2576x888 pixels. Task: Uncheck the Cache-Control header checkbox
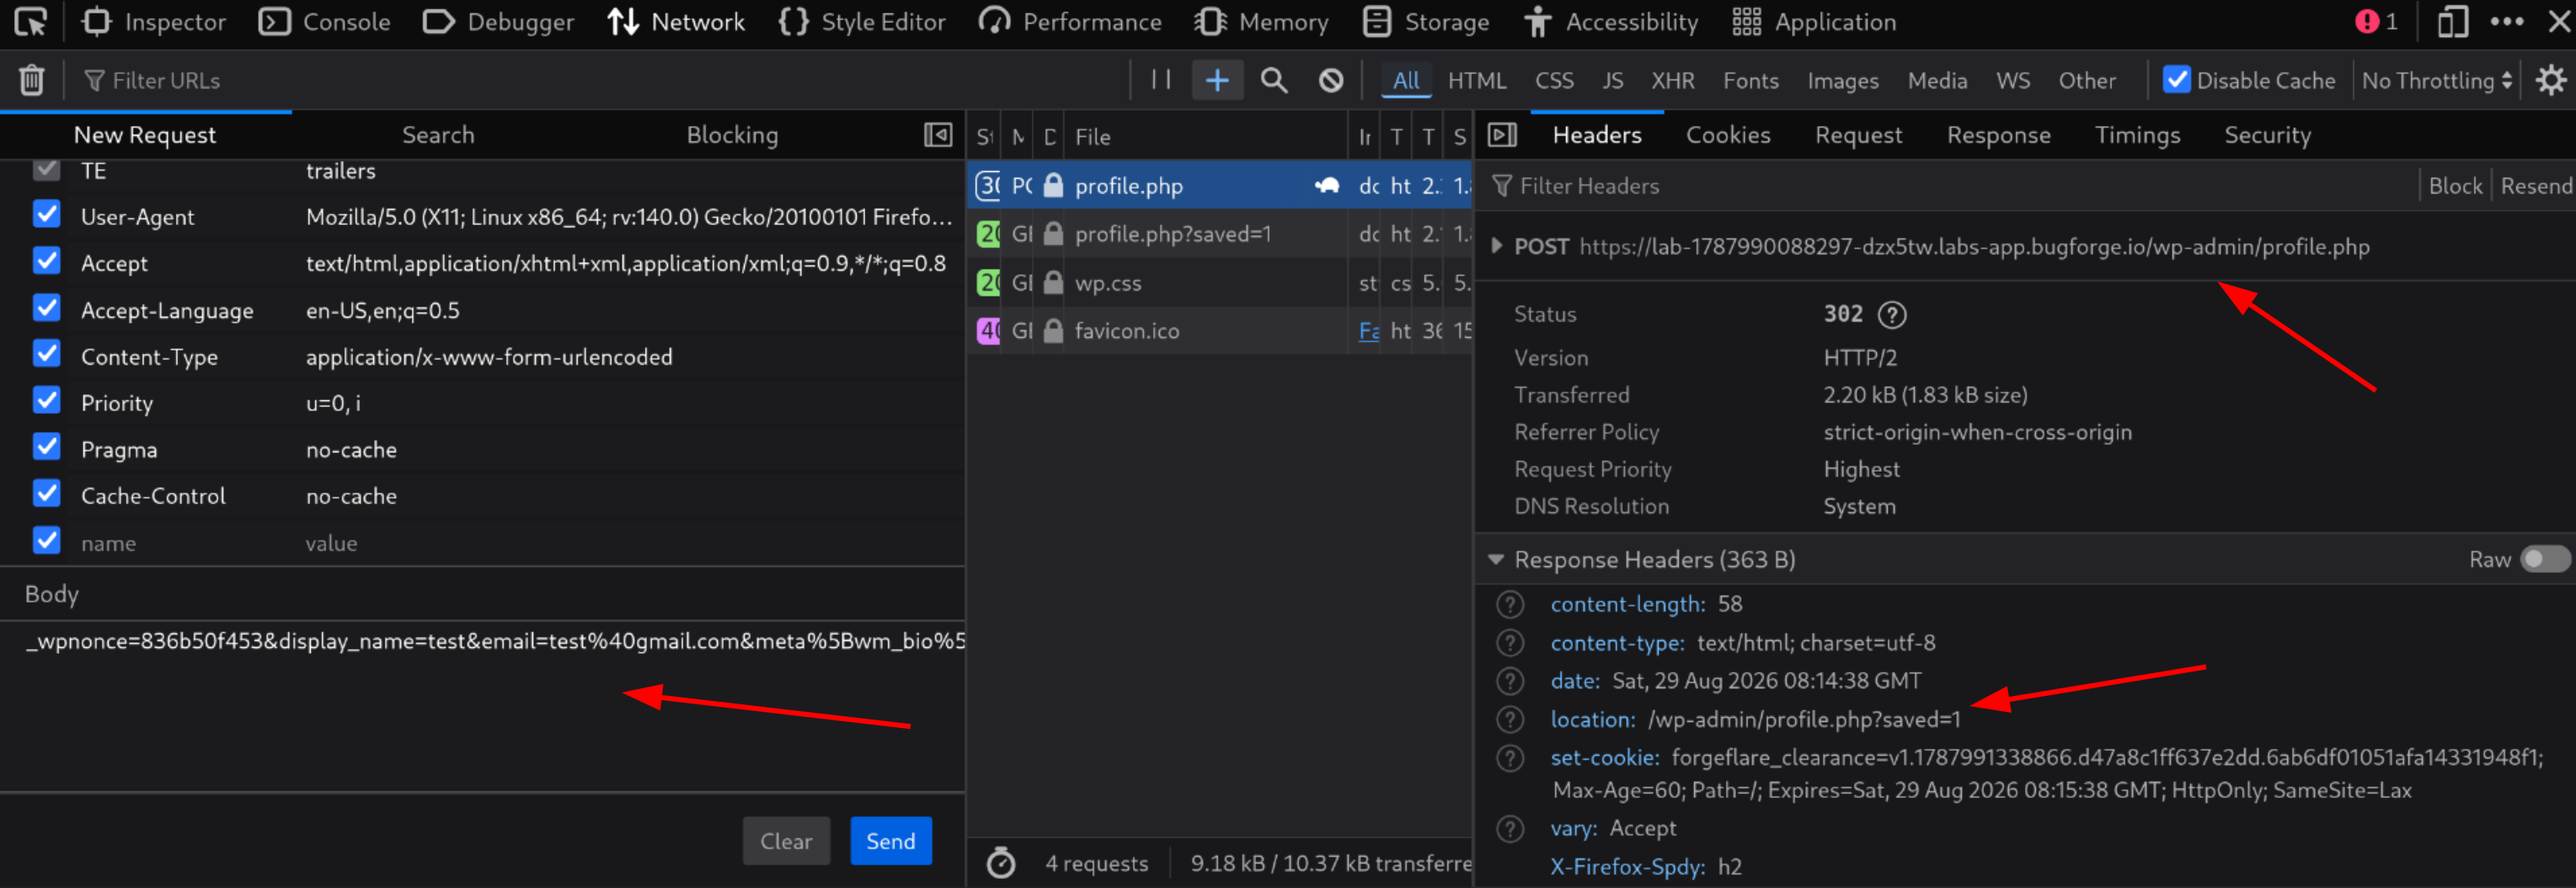[47, 493]
